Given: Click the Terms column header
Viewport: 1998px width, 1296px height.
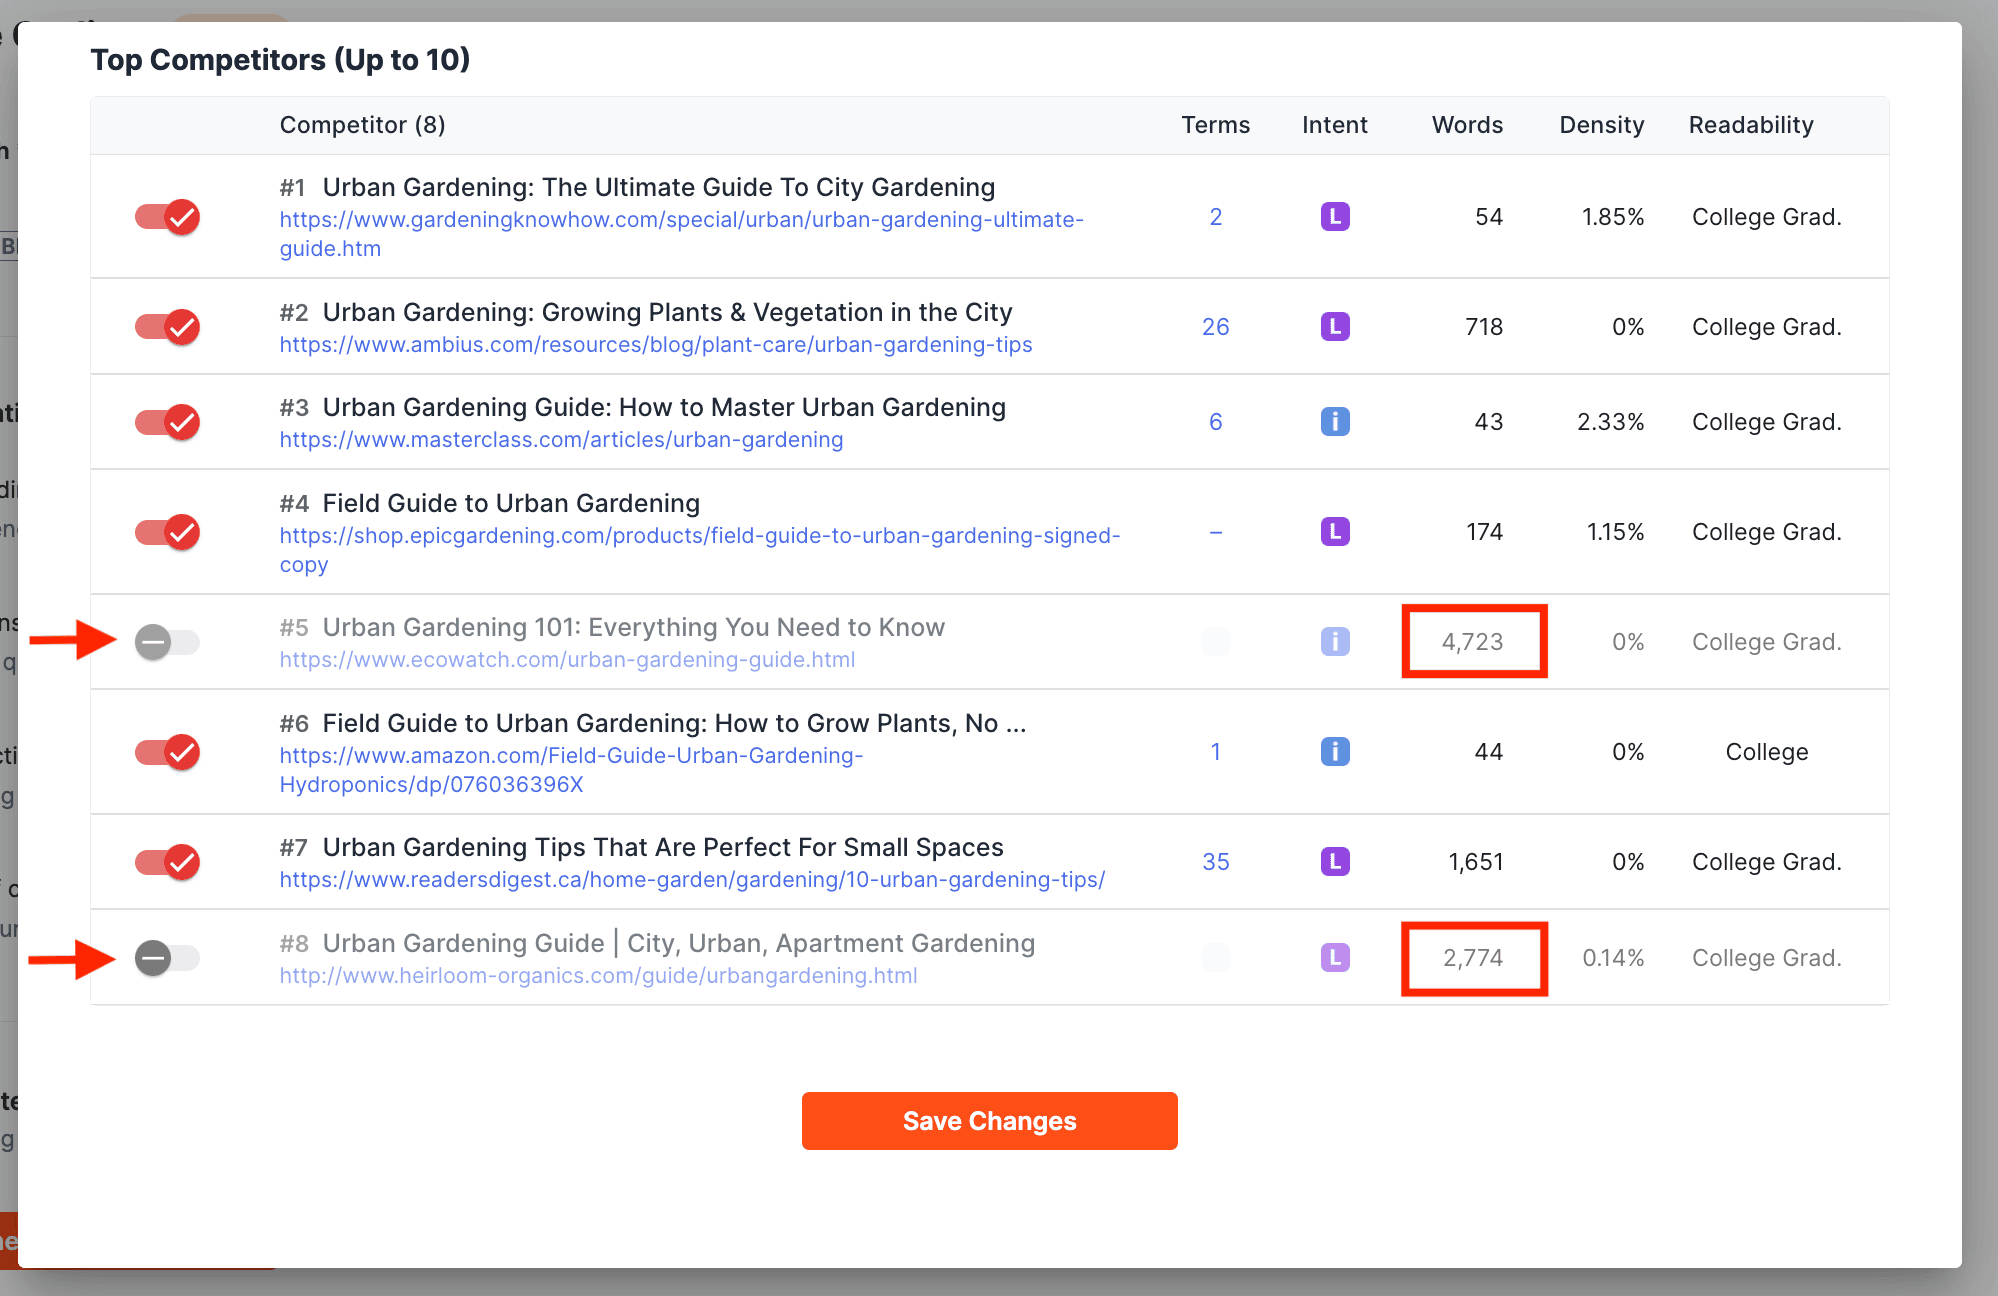Looking at the screenshot, I should point(1216,125).
